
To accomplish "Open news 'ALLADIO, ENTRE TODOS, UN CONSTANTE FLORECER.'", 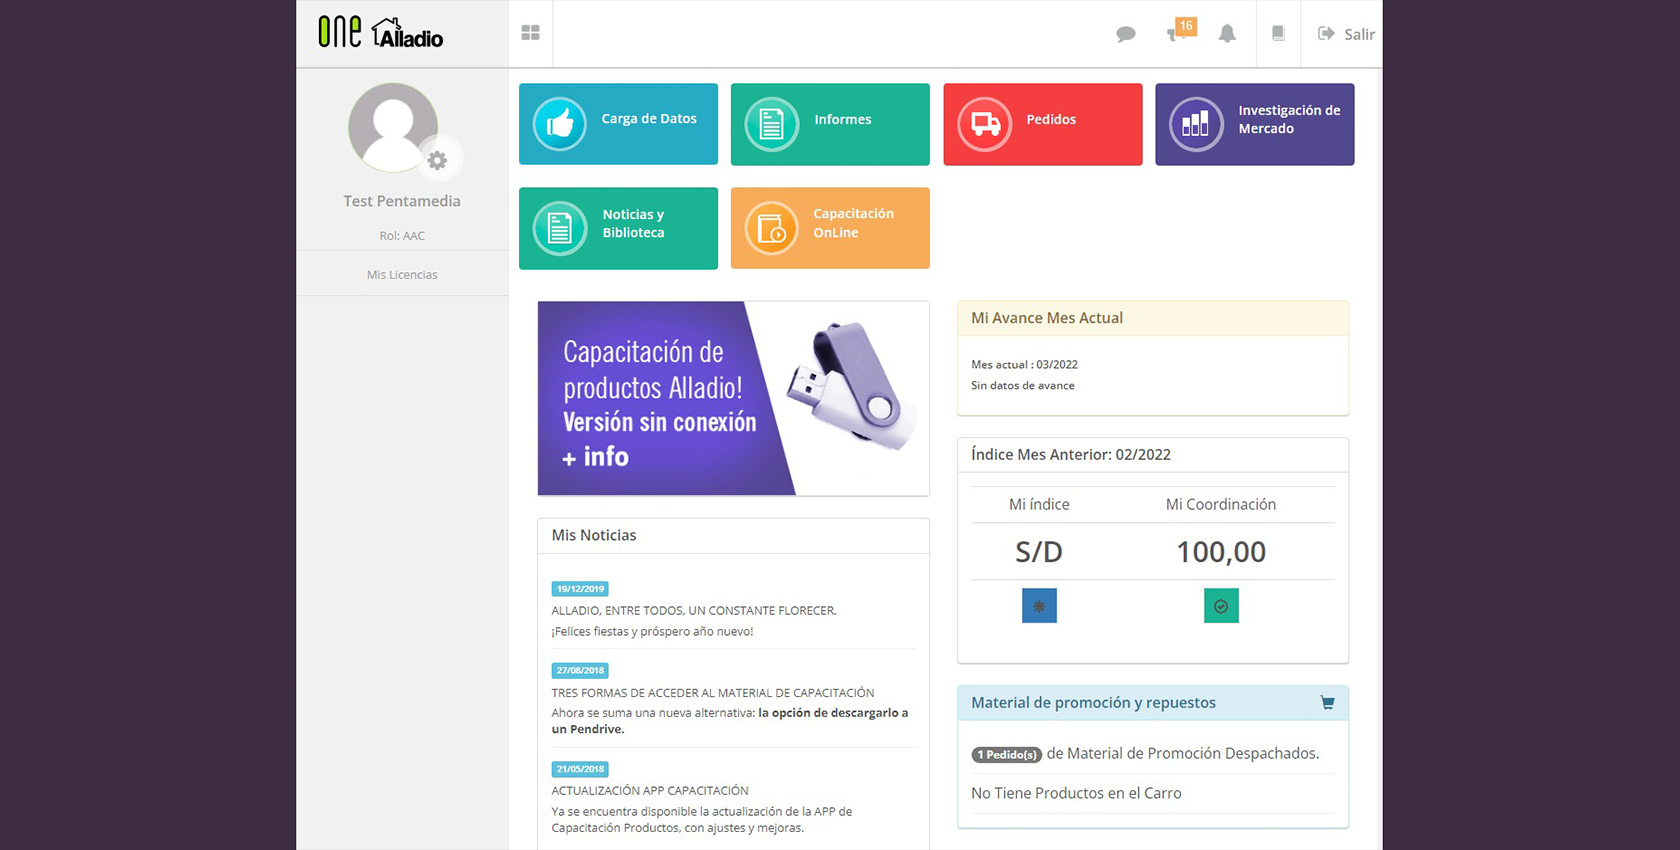I will [694, 610].
